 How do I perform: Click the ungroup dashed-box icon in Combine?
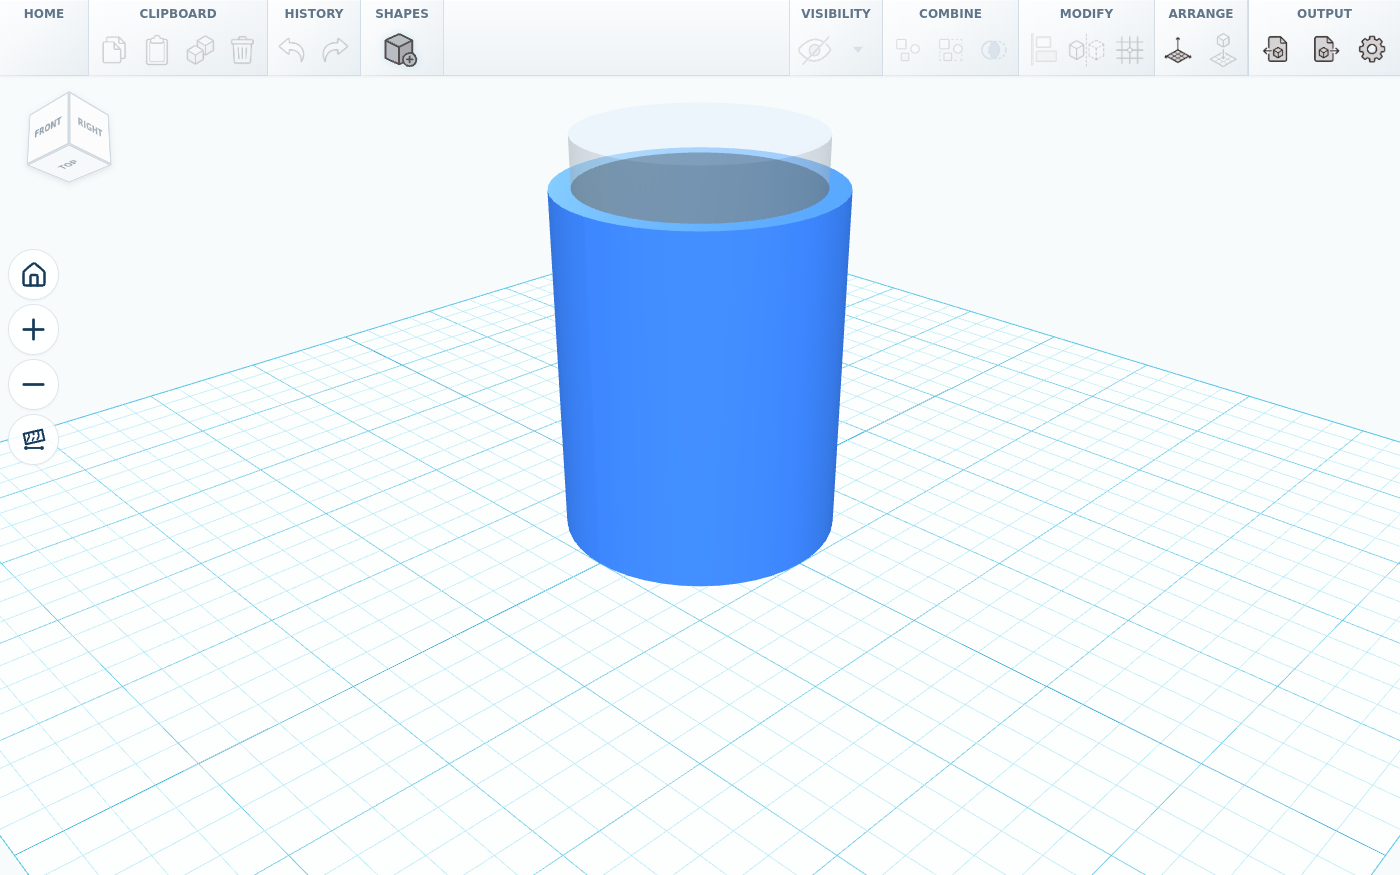coord(951,50)
